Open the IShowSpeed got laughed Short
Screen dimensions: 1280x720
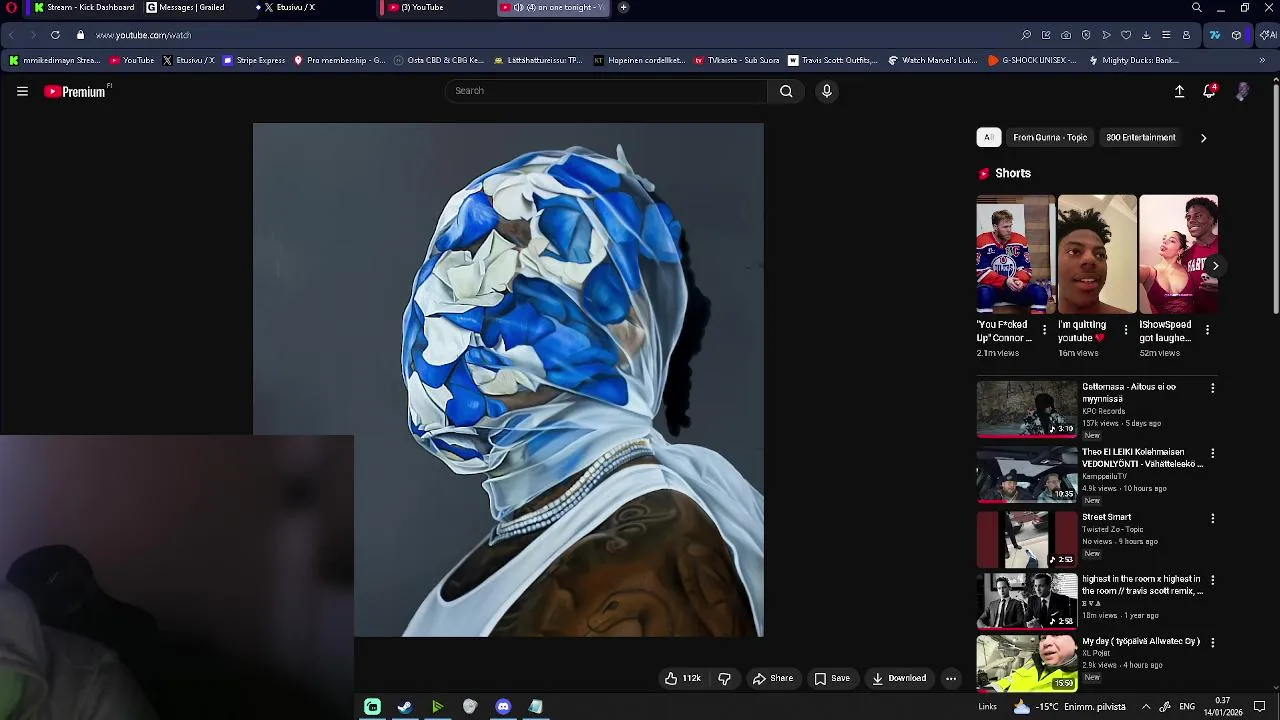click(1178, 255)
